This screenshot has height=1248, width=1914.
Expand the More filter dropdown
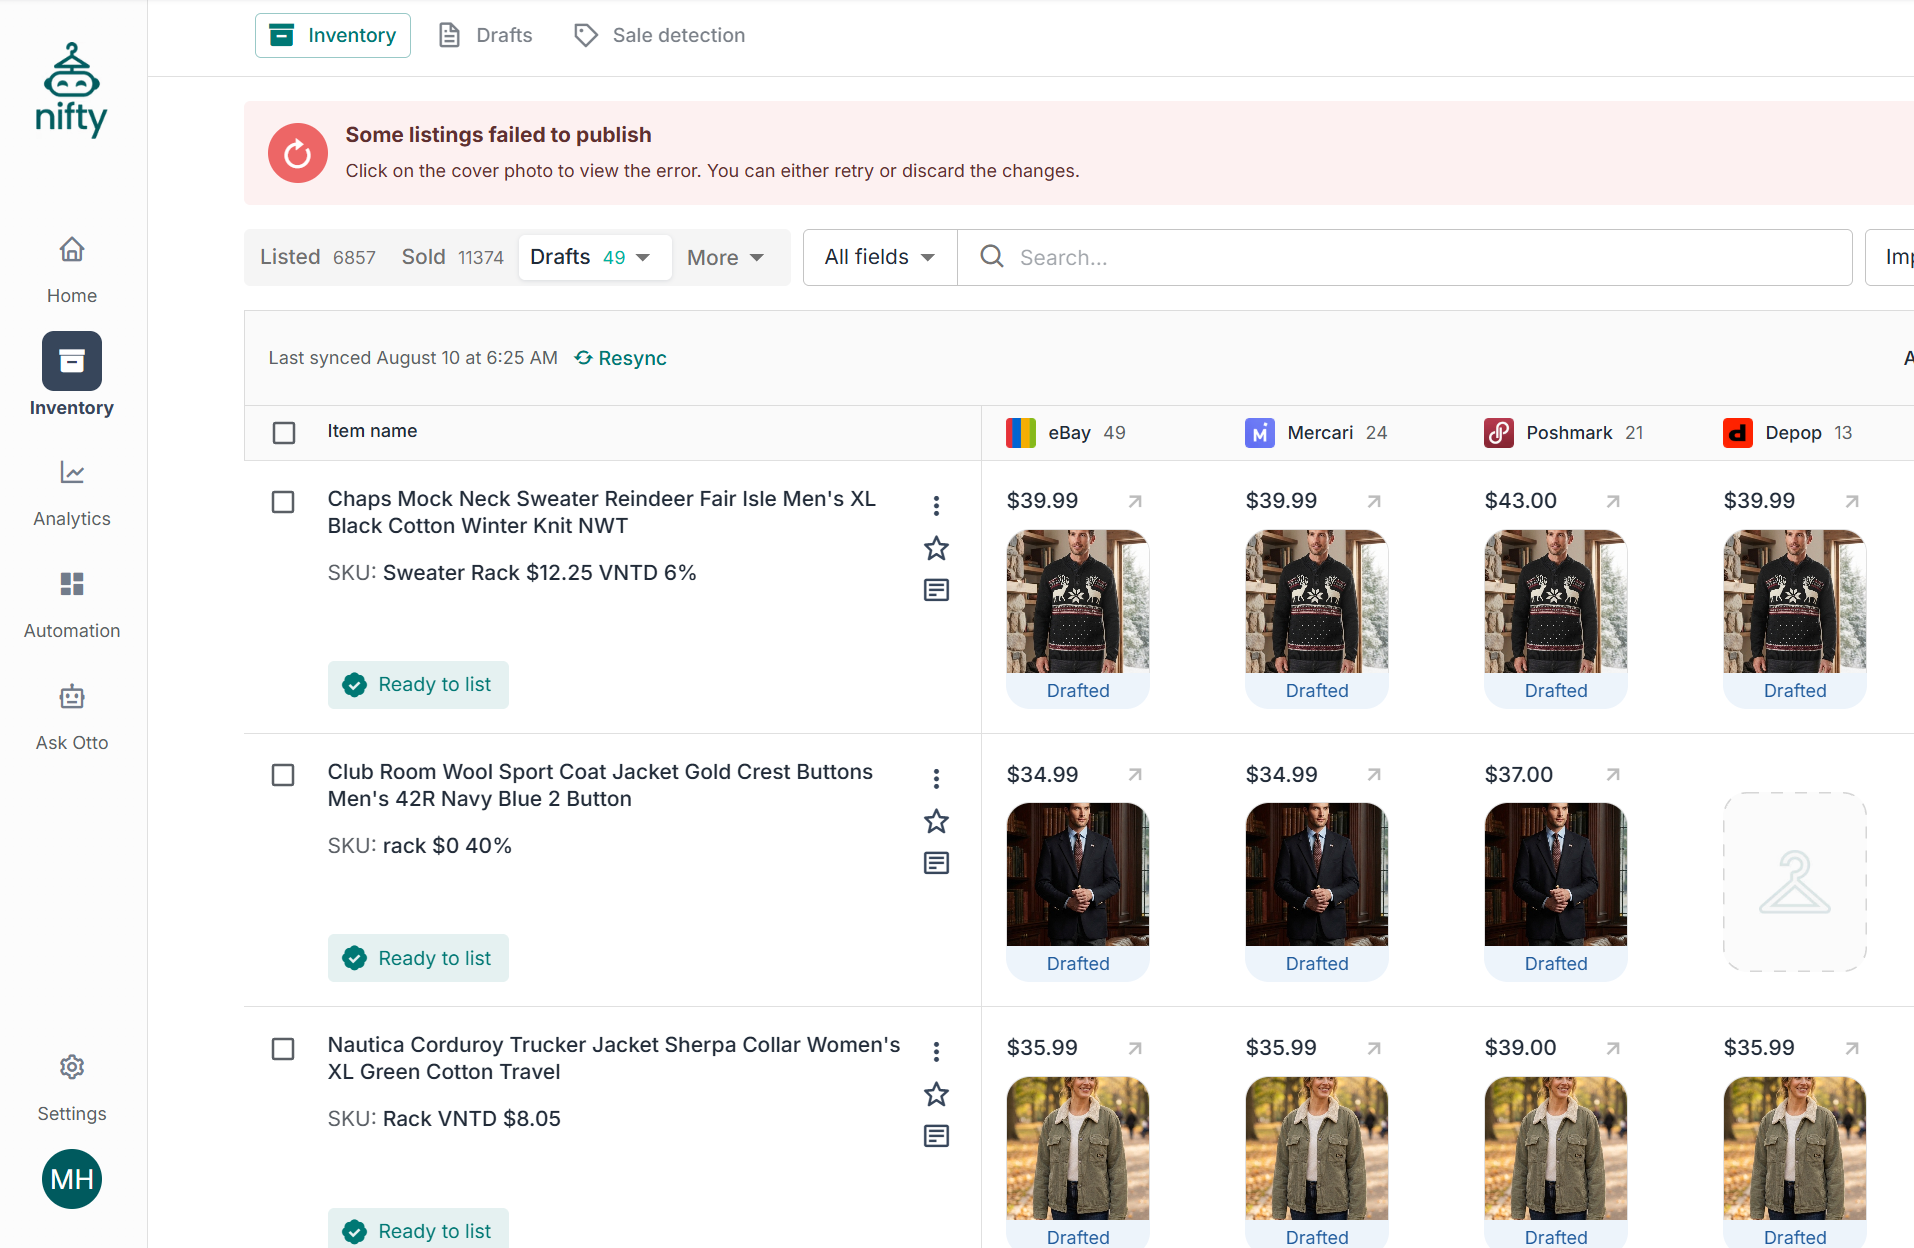coord(726,257)
